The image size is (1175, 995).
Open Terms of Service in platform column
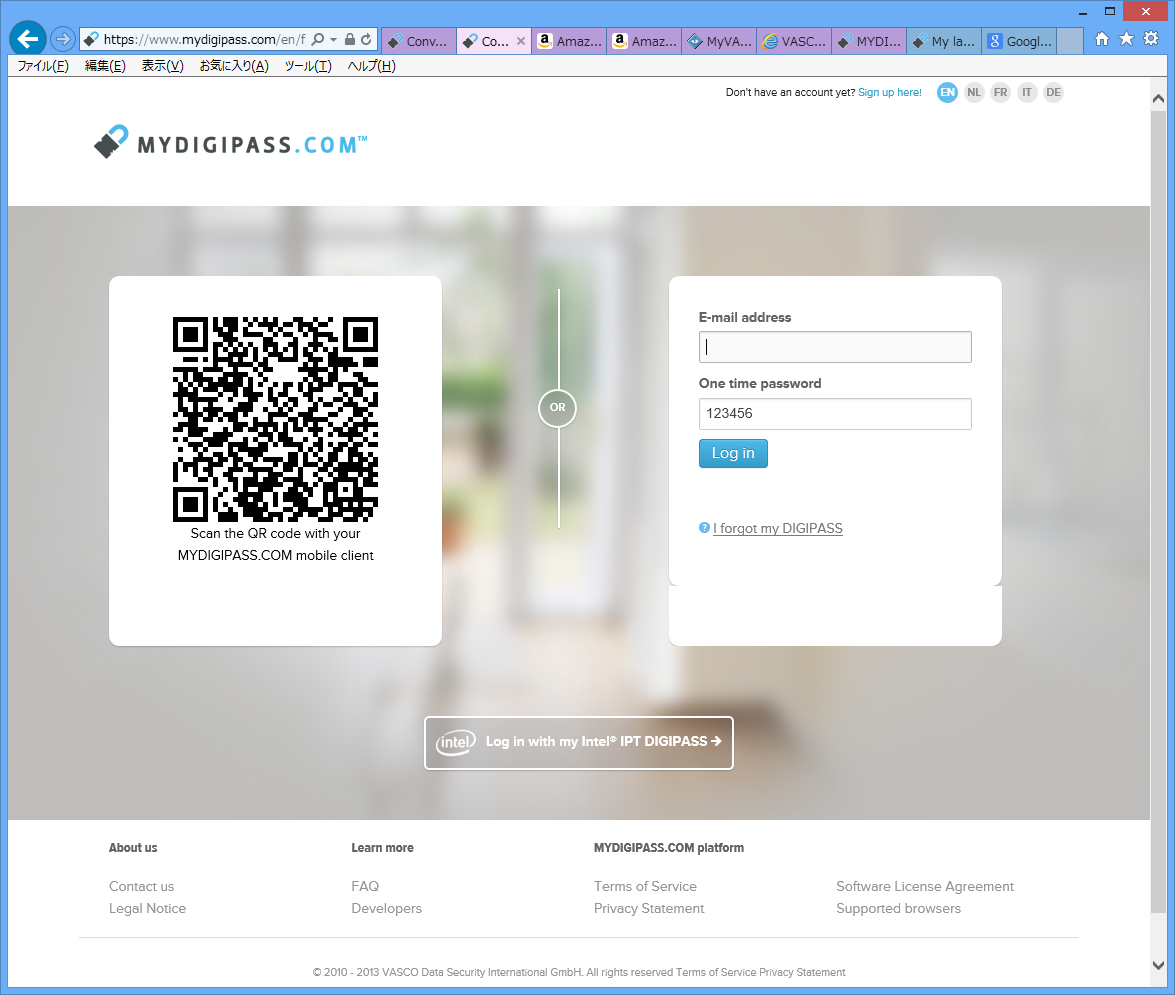[645, 886]
